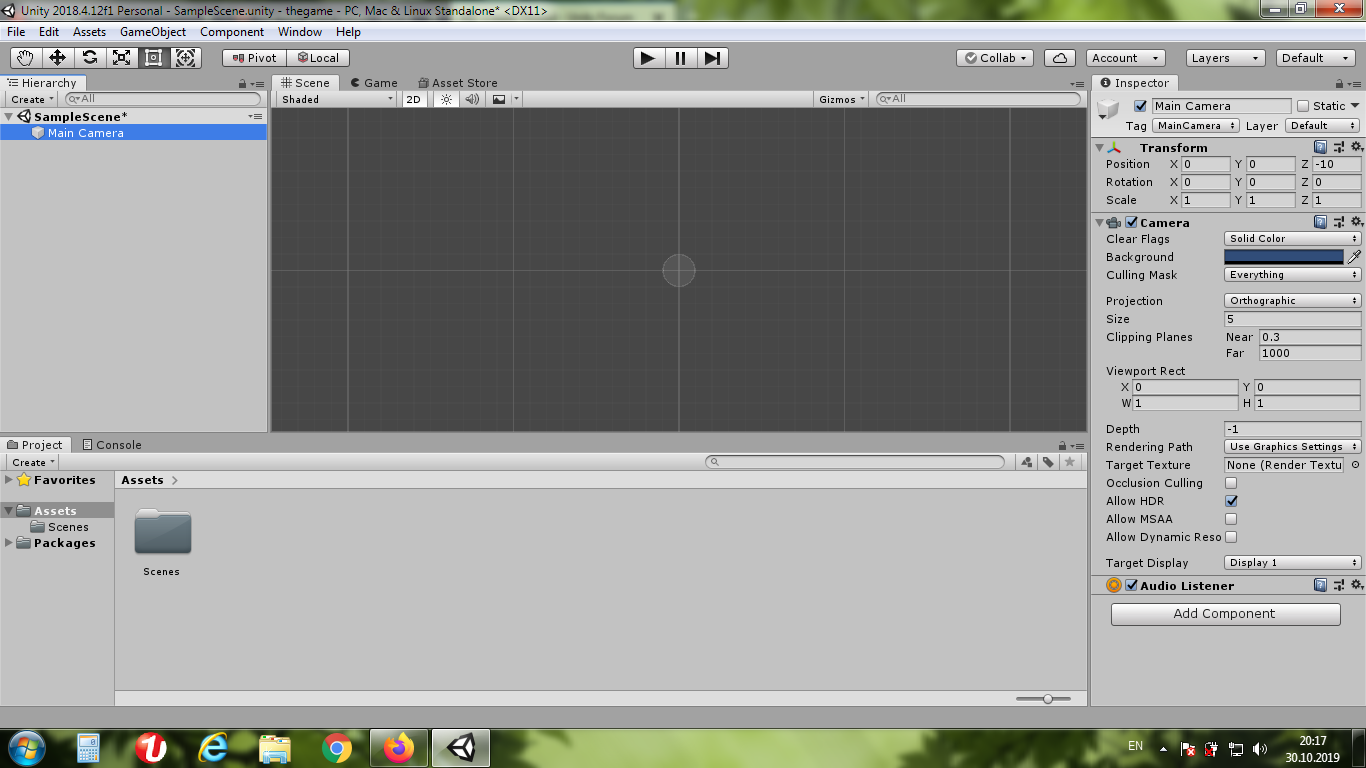The width and height of the screenshot is (1366, 768).
Task: Toggle the Local handle rotation button
Action: pyautogui.click(x=318, y=58)
